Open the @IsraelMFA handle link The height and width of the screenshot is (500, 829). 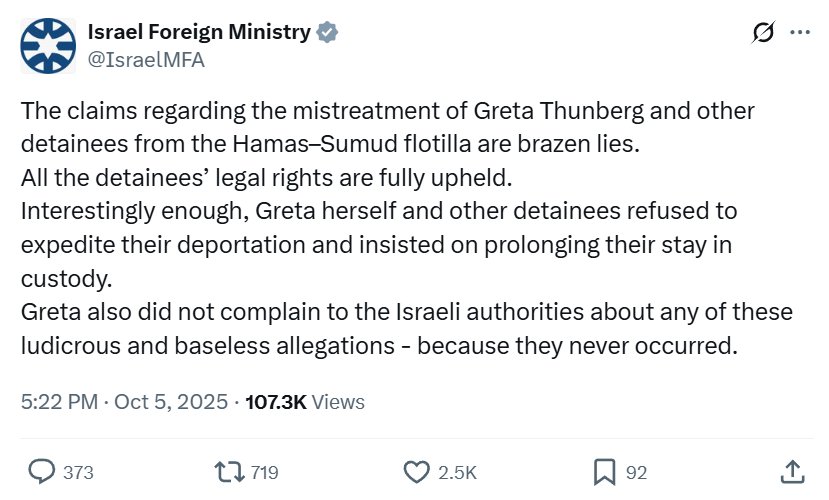147,58
